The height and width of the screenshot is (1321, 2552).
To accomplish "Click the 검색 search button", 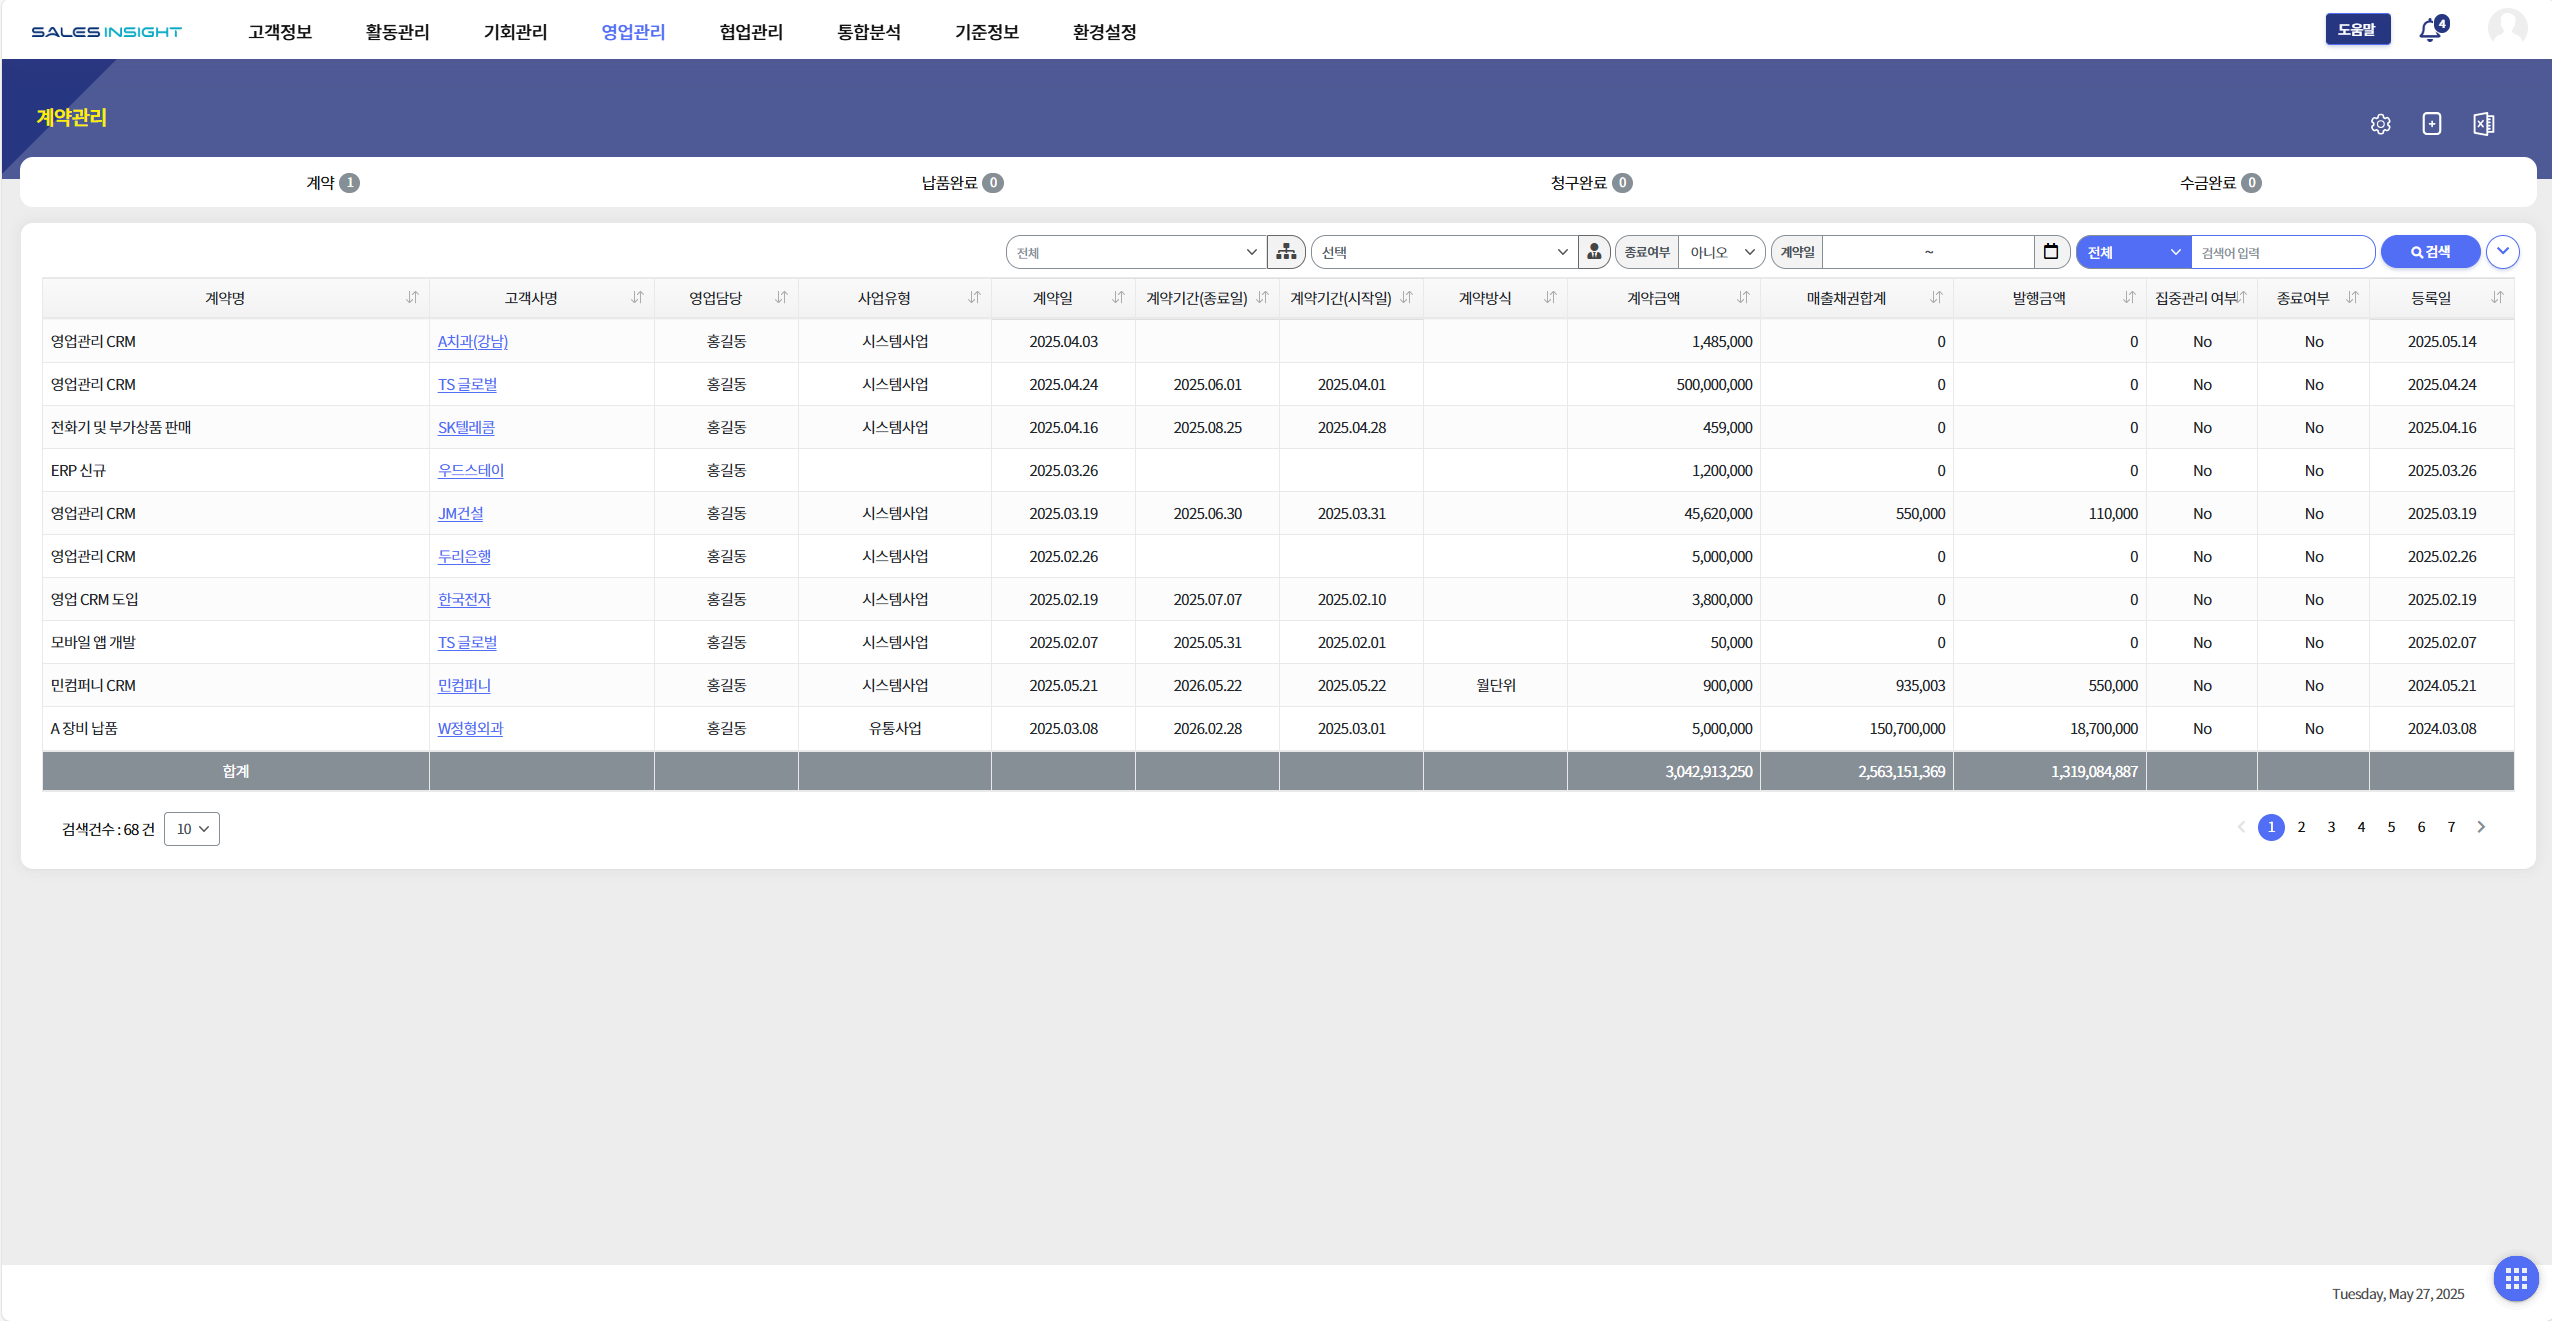I will 2430,252.
